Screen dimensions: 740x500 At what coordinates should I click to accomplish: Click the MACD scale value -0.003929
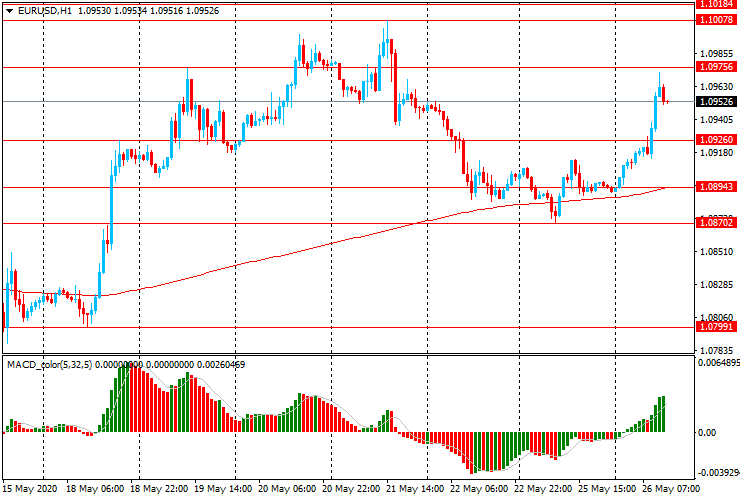(x=719, y=473)
